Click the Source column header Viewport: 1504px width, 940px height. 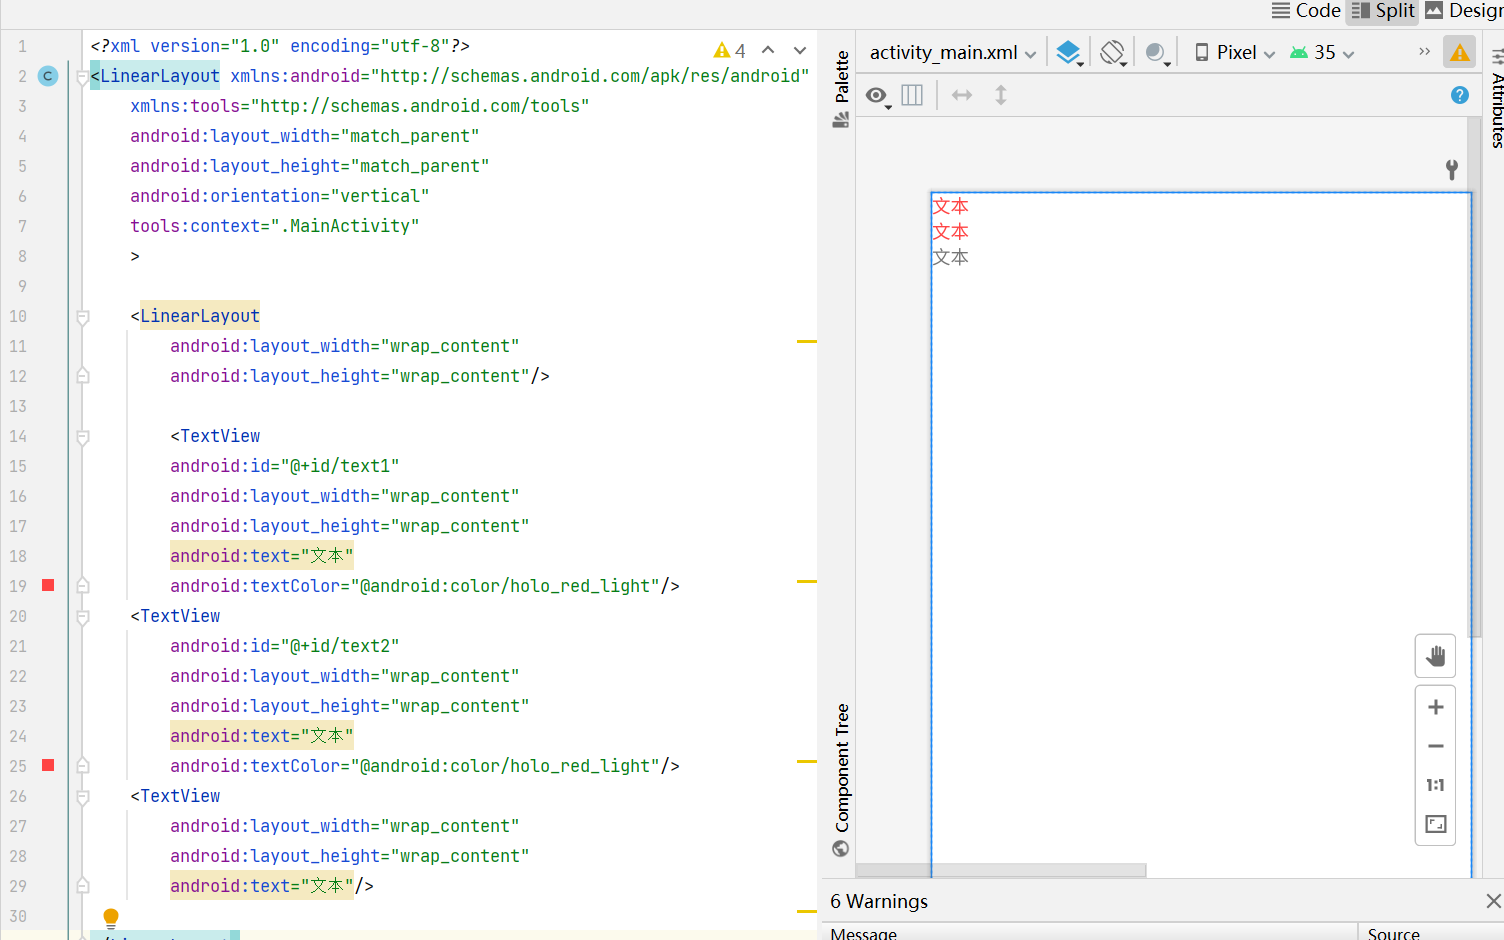click(x=1393, y=933)
